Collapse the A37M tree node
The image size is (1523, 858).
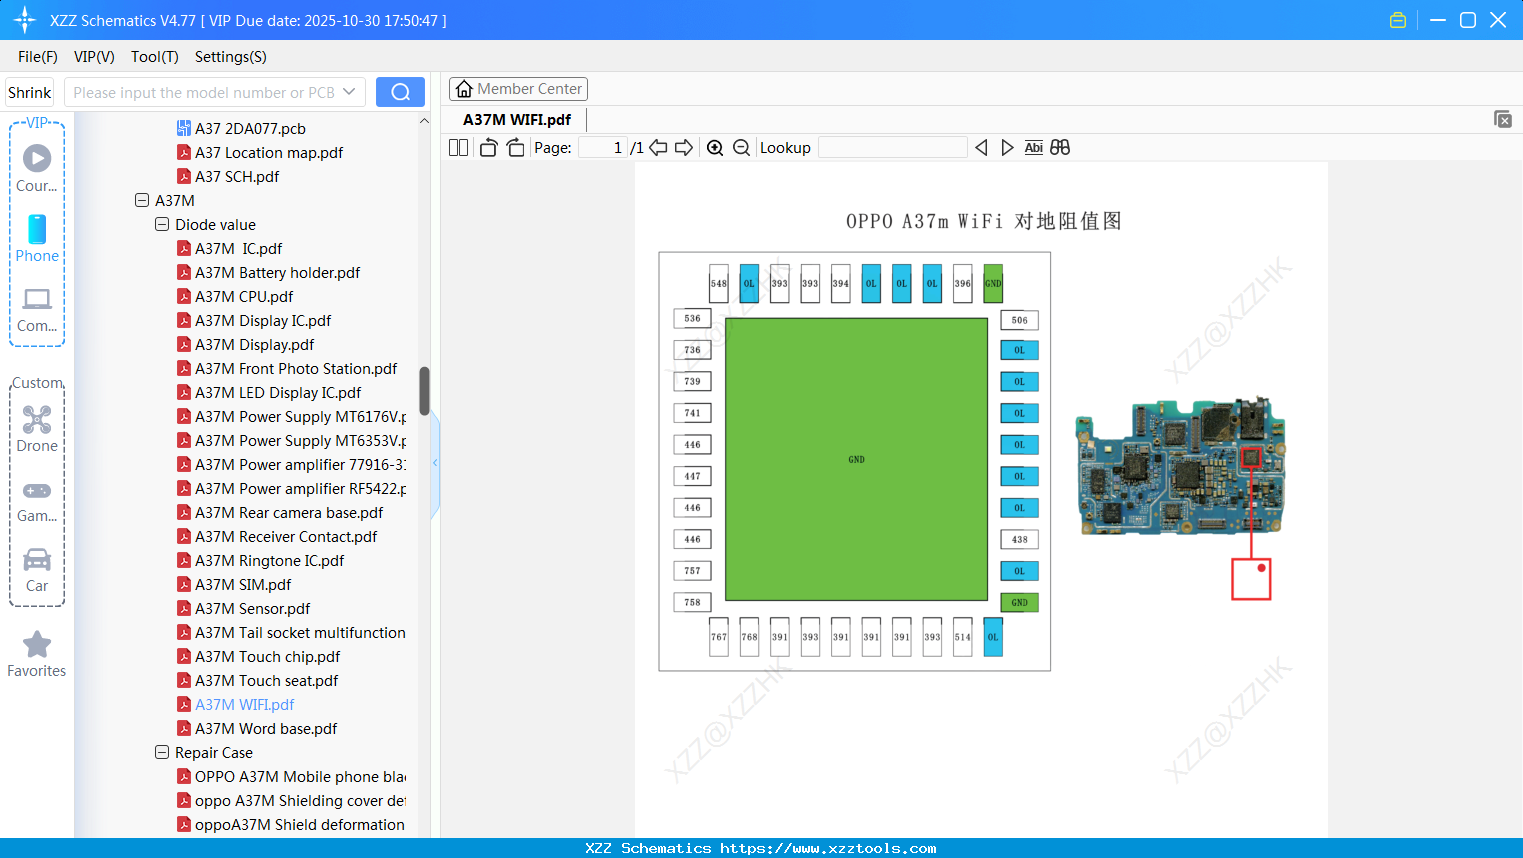click(142, 200)
